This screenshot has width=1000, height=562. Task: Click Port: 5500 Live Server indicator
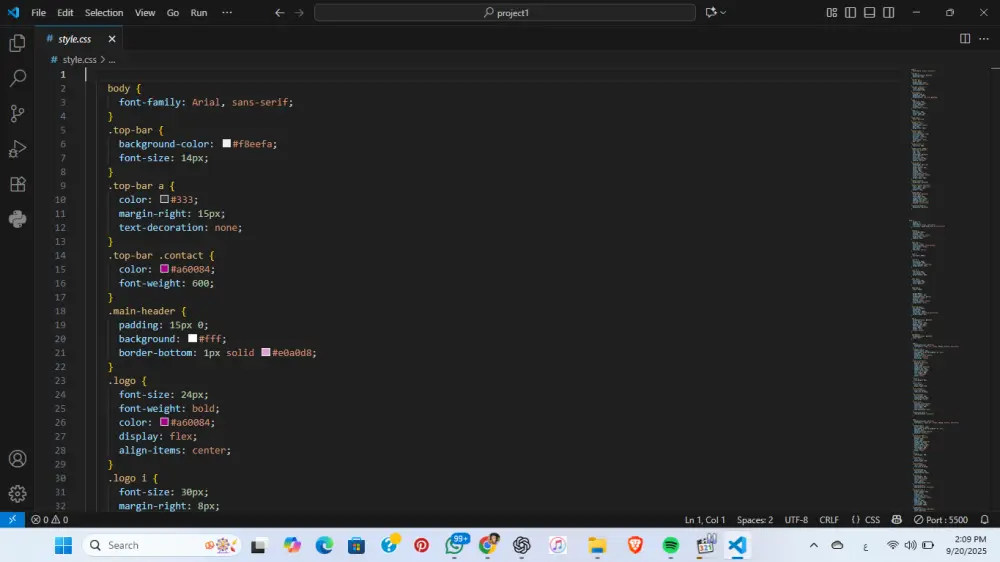(941, 519)
